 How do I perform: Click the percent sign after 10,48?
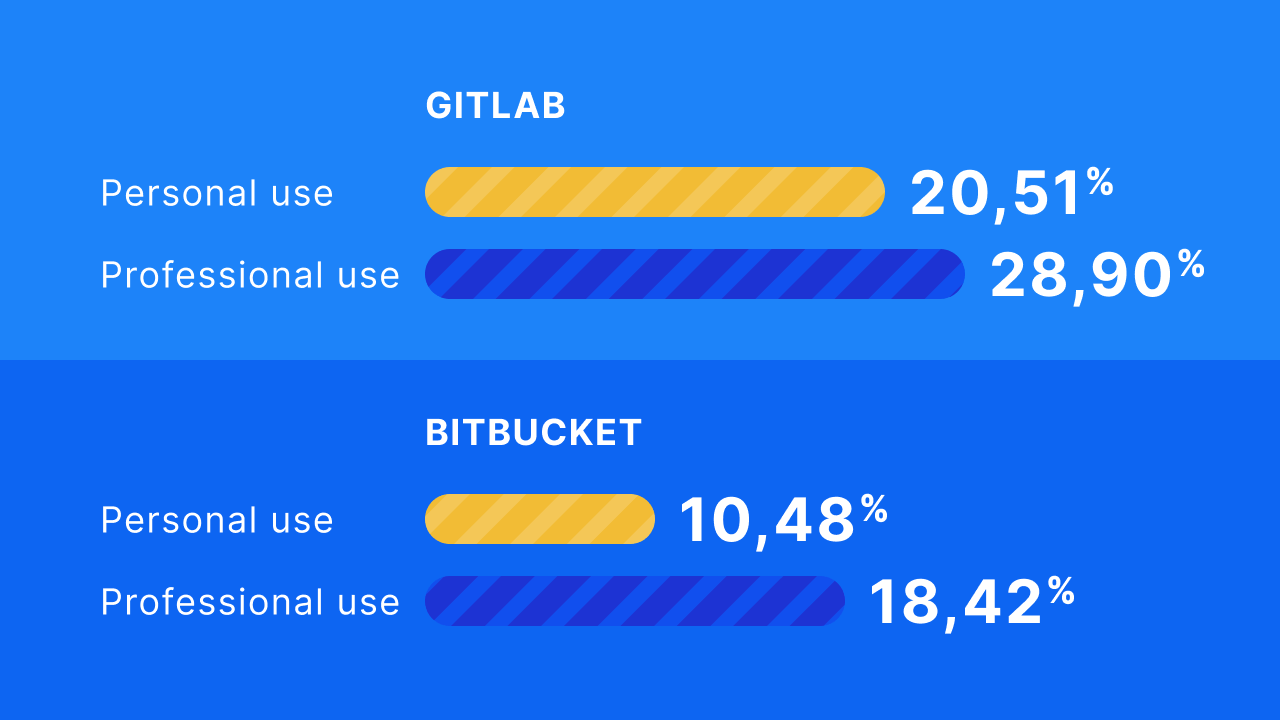click(x=874, y=509)
